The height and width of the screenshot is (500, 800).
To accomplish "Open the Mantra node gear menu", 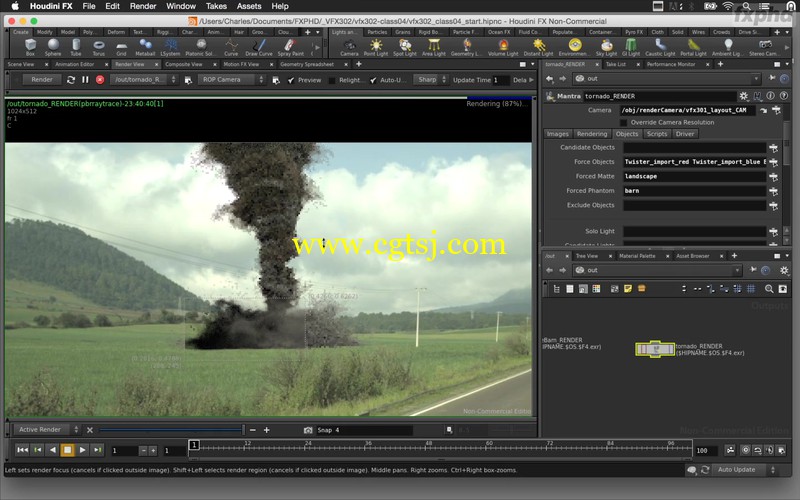I will pyautogui.click(x=744, y=96).
